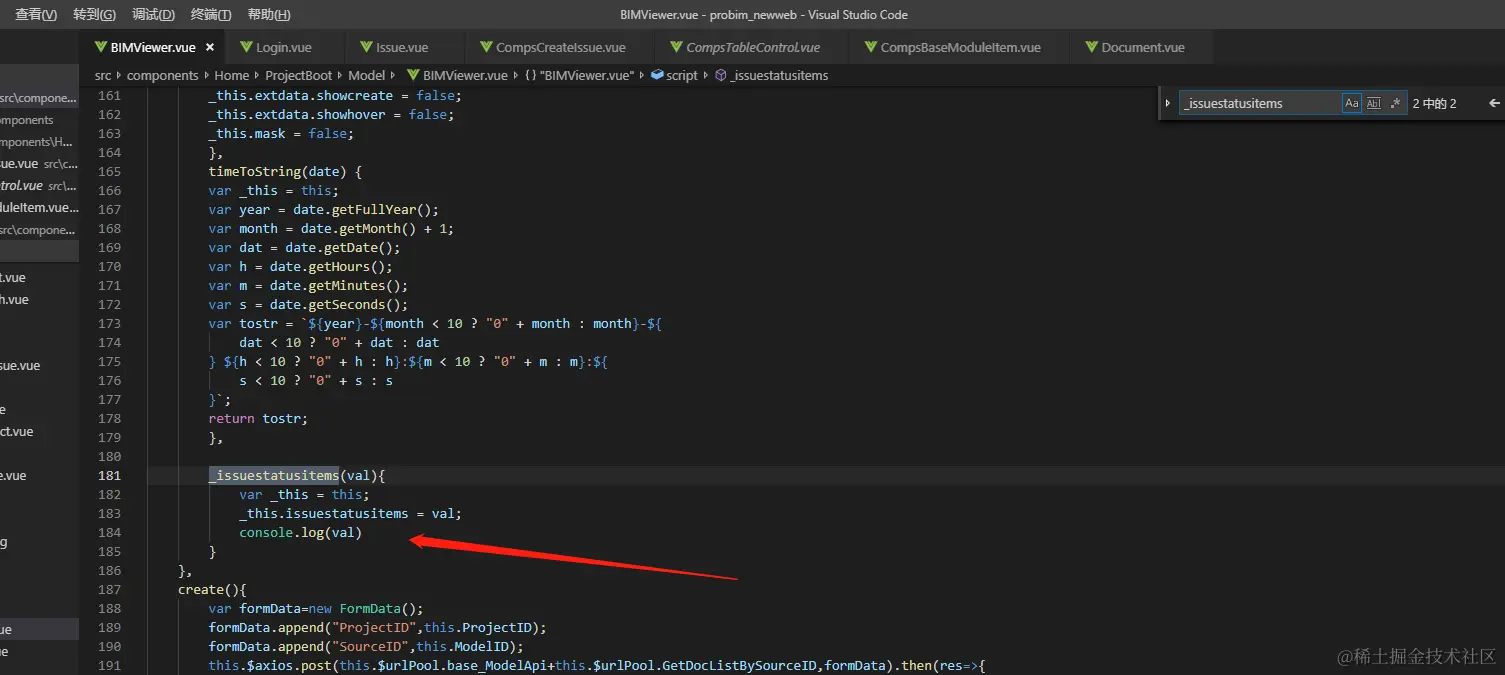Screen dimensions: 1505x675
Task: Click the braces icon in the breadcrumb
Action: coord(530,75)
